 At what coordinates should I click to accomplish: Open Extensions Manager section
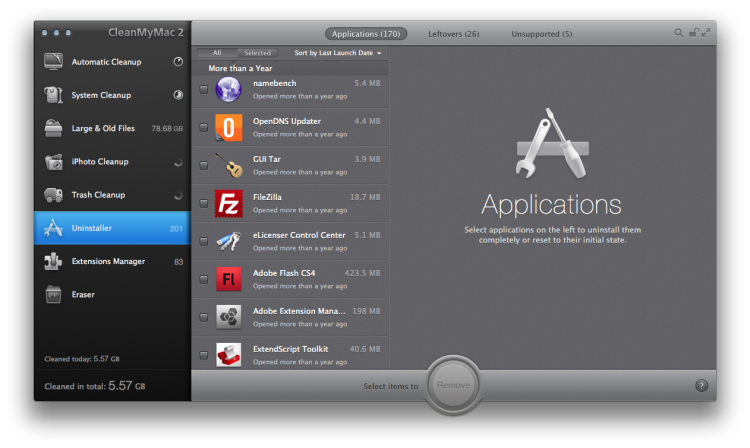pyautogui.click(x=112, y=261)
